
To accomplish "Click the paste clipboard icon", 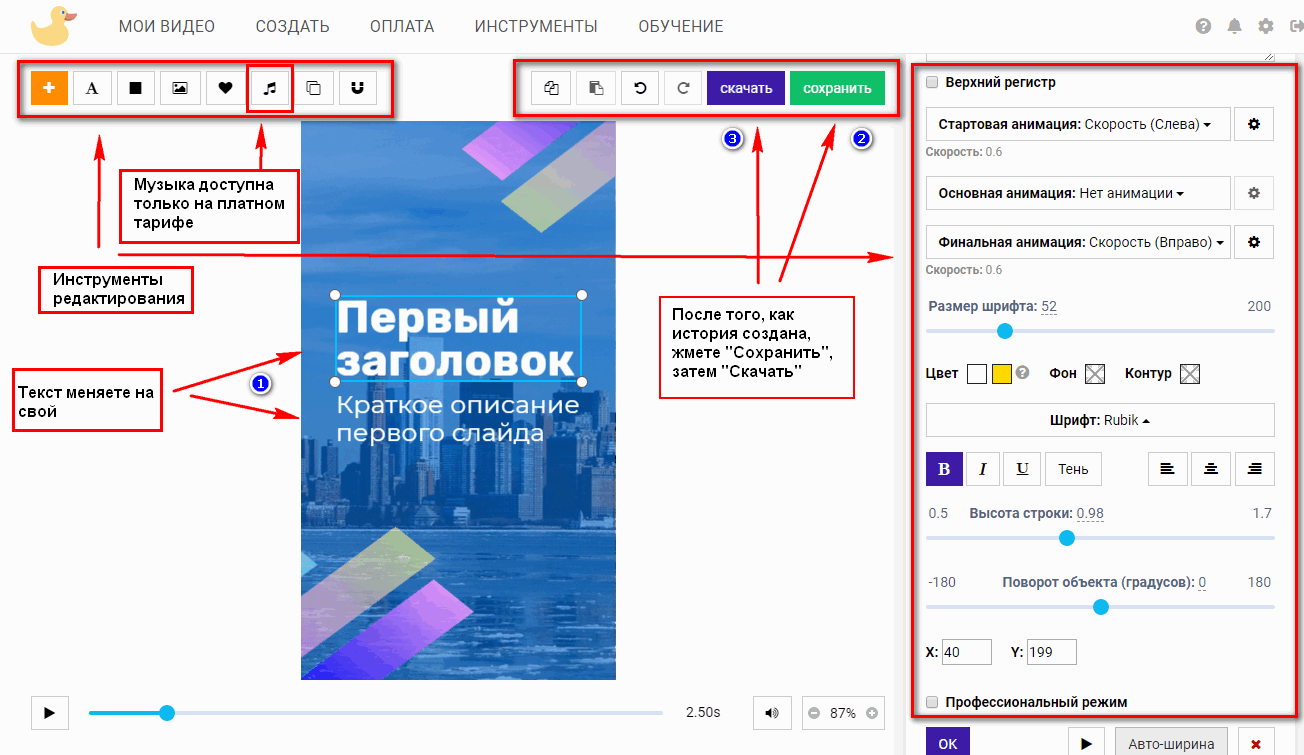I will (595, 88).
